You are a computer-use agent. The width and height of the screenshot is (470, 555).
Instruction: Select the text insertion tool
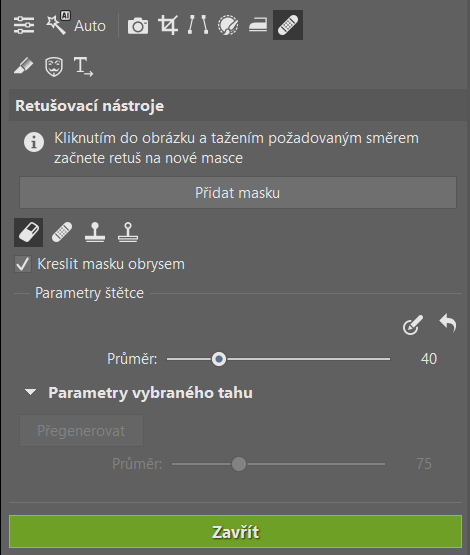83,67
